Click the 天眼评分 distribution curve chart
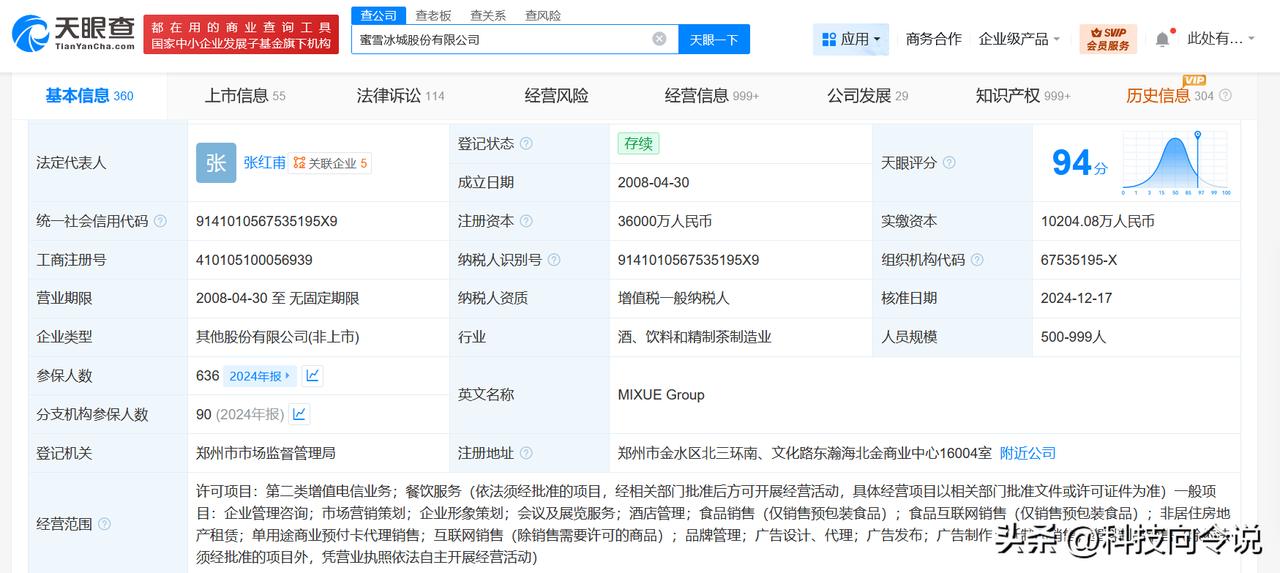Image resolution: width=1280 pixels, height=573 pixels. (x=1176, y=163)
